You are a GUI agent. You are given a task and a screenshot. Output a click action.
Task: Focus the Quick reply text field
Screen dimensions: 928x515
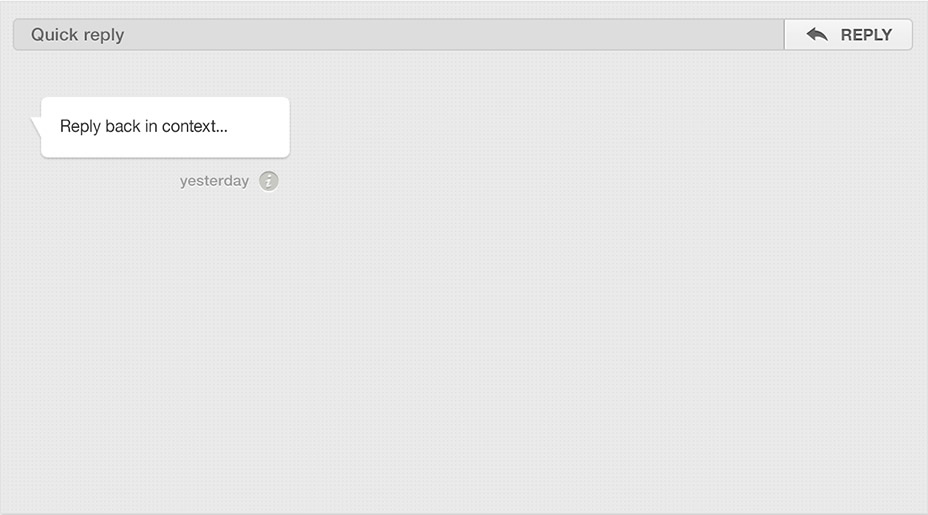coord(399,35)
